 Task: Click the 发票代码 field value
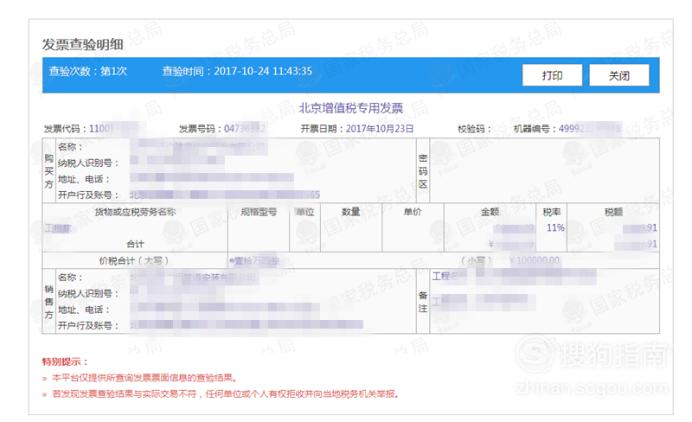click(x=114, y=129)
